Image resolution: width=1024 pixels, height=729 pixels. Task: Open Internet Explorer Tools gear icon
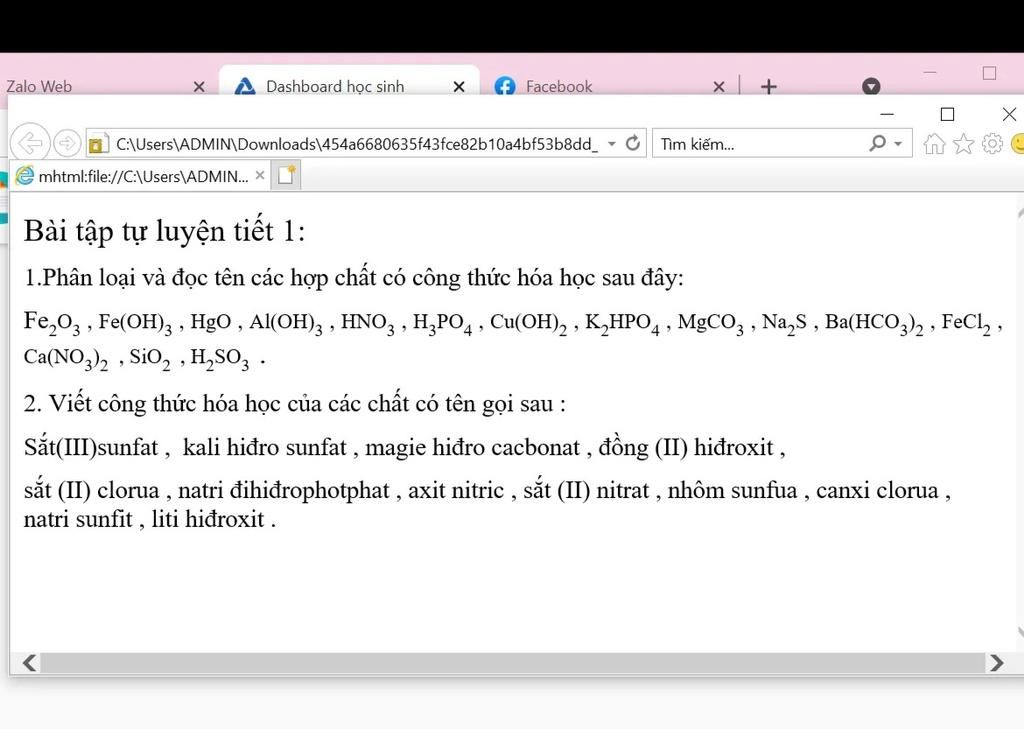992,143
